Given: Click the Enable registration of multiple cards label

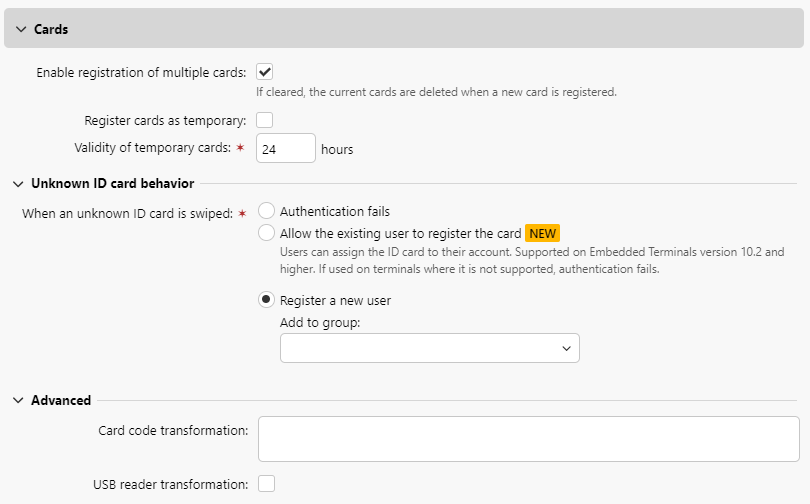Looking at the screenshot, I should point(141,73).
